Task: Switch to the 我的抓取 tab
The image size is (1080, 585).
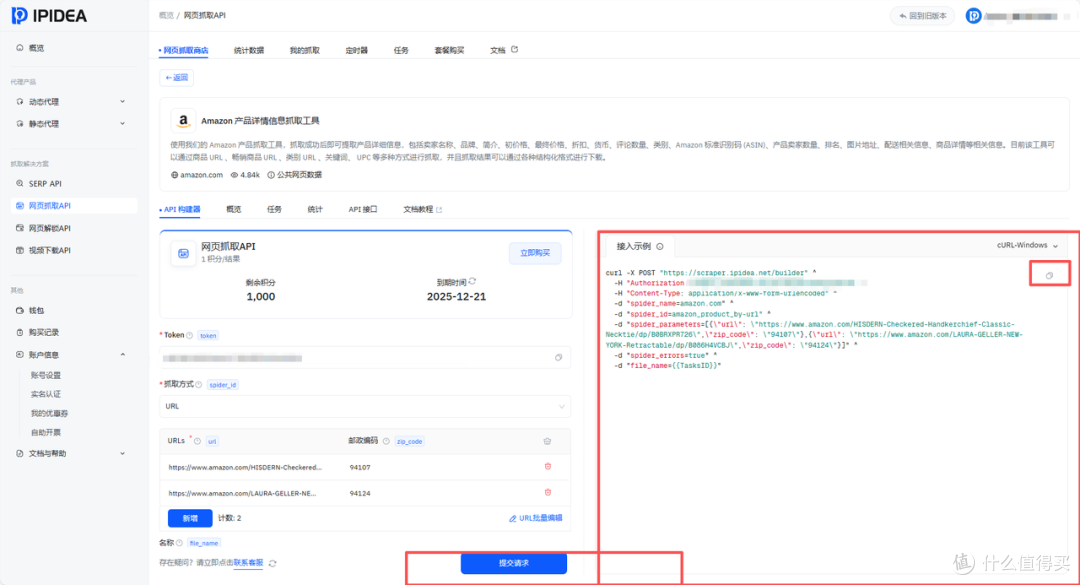Action: point(304,50)
